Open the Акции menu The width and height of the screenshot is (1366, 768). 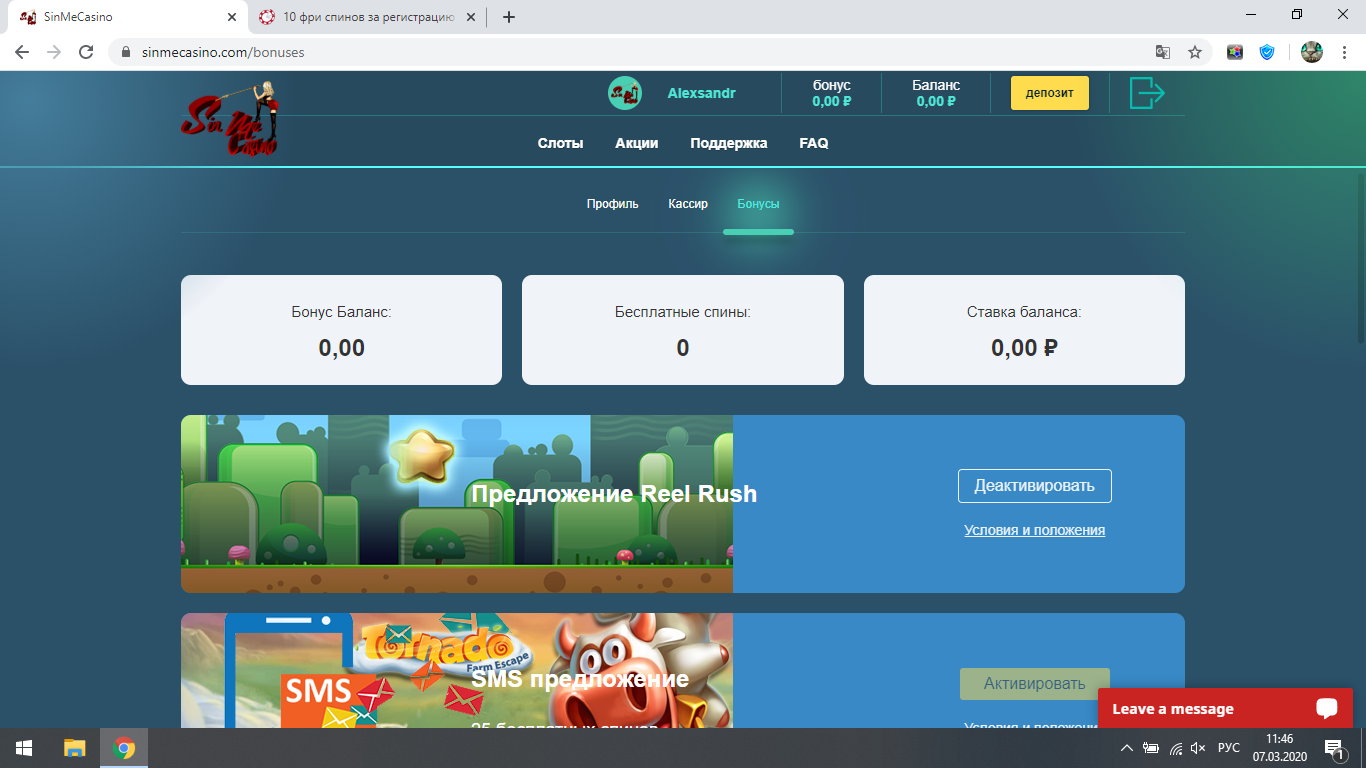(637, 143)
